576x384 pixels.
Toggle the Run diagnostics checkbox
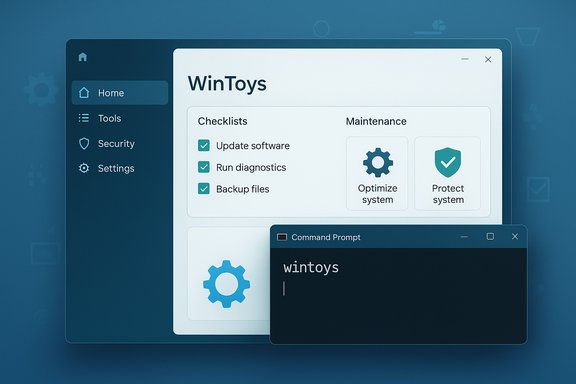tap(204, 167)
